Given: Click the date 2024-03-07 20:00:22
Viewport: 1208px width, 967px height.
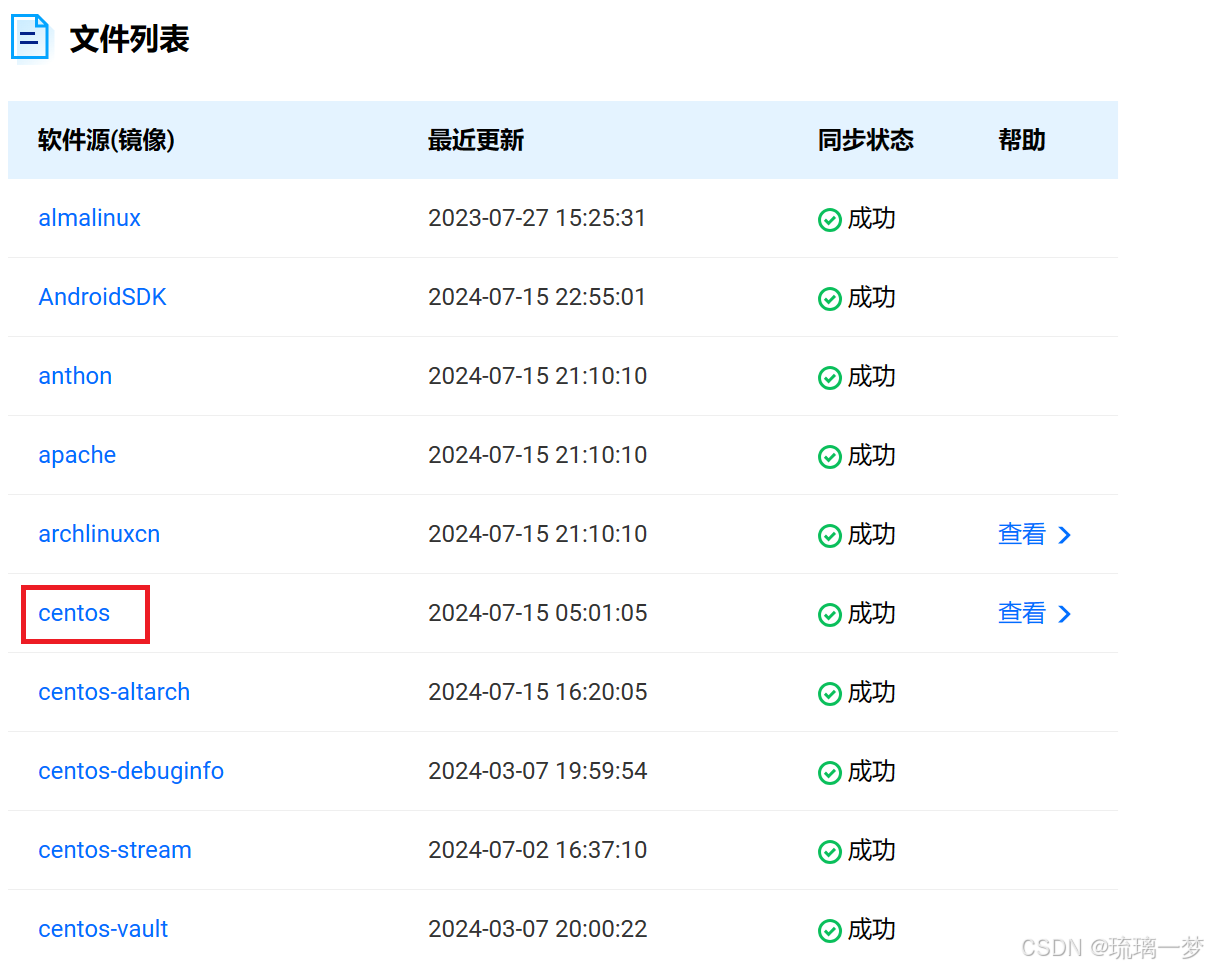Looking at the screenshot, I should pyautogui.click(x=537, y=929).
